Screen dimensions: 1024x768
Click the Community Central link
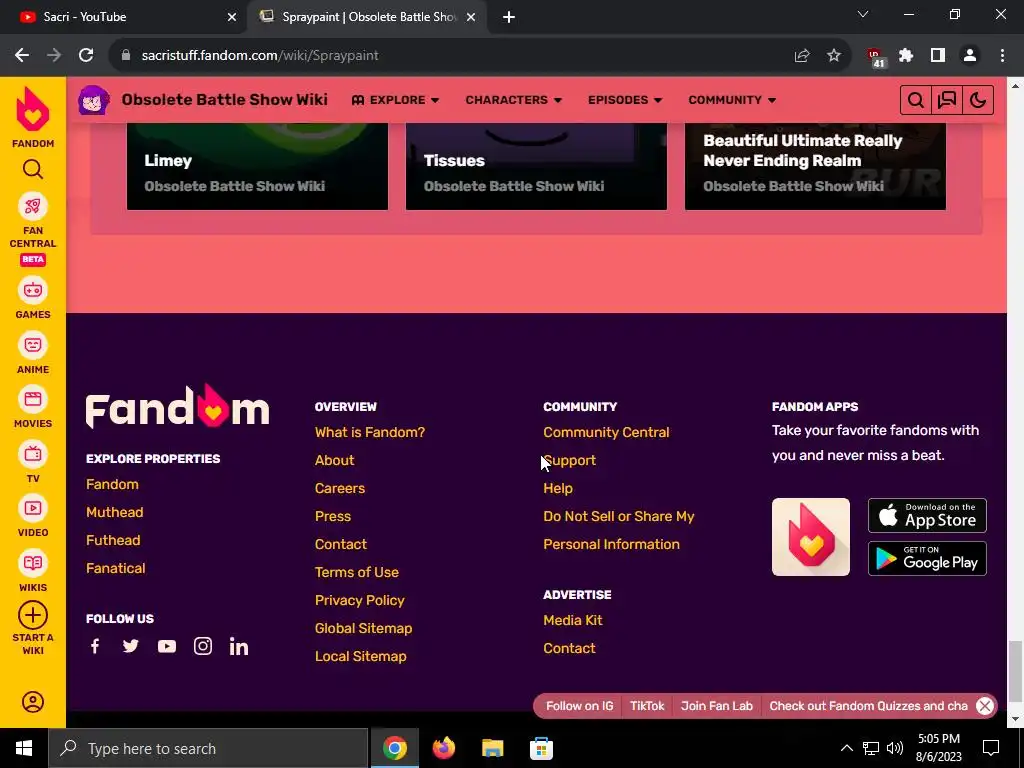point(606,432)
